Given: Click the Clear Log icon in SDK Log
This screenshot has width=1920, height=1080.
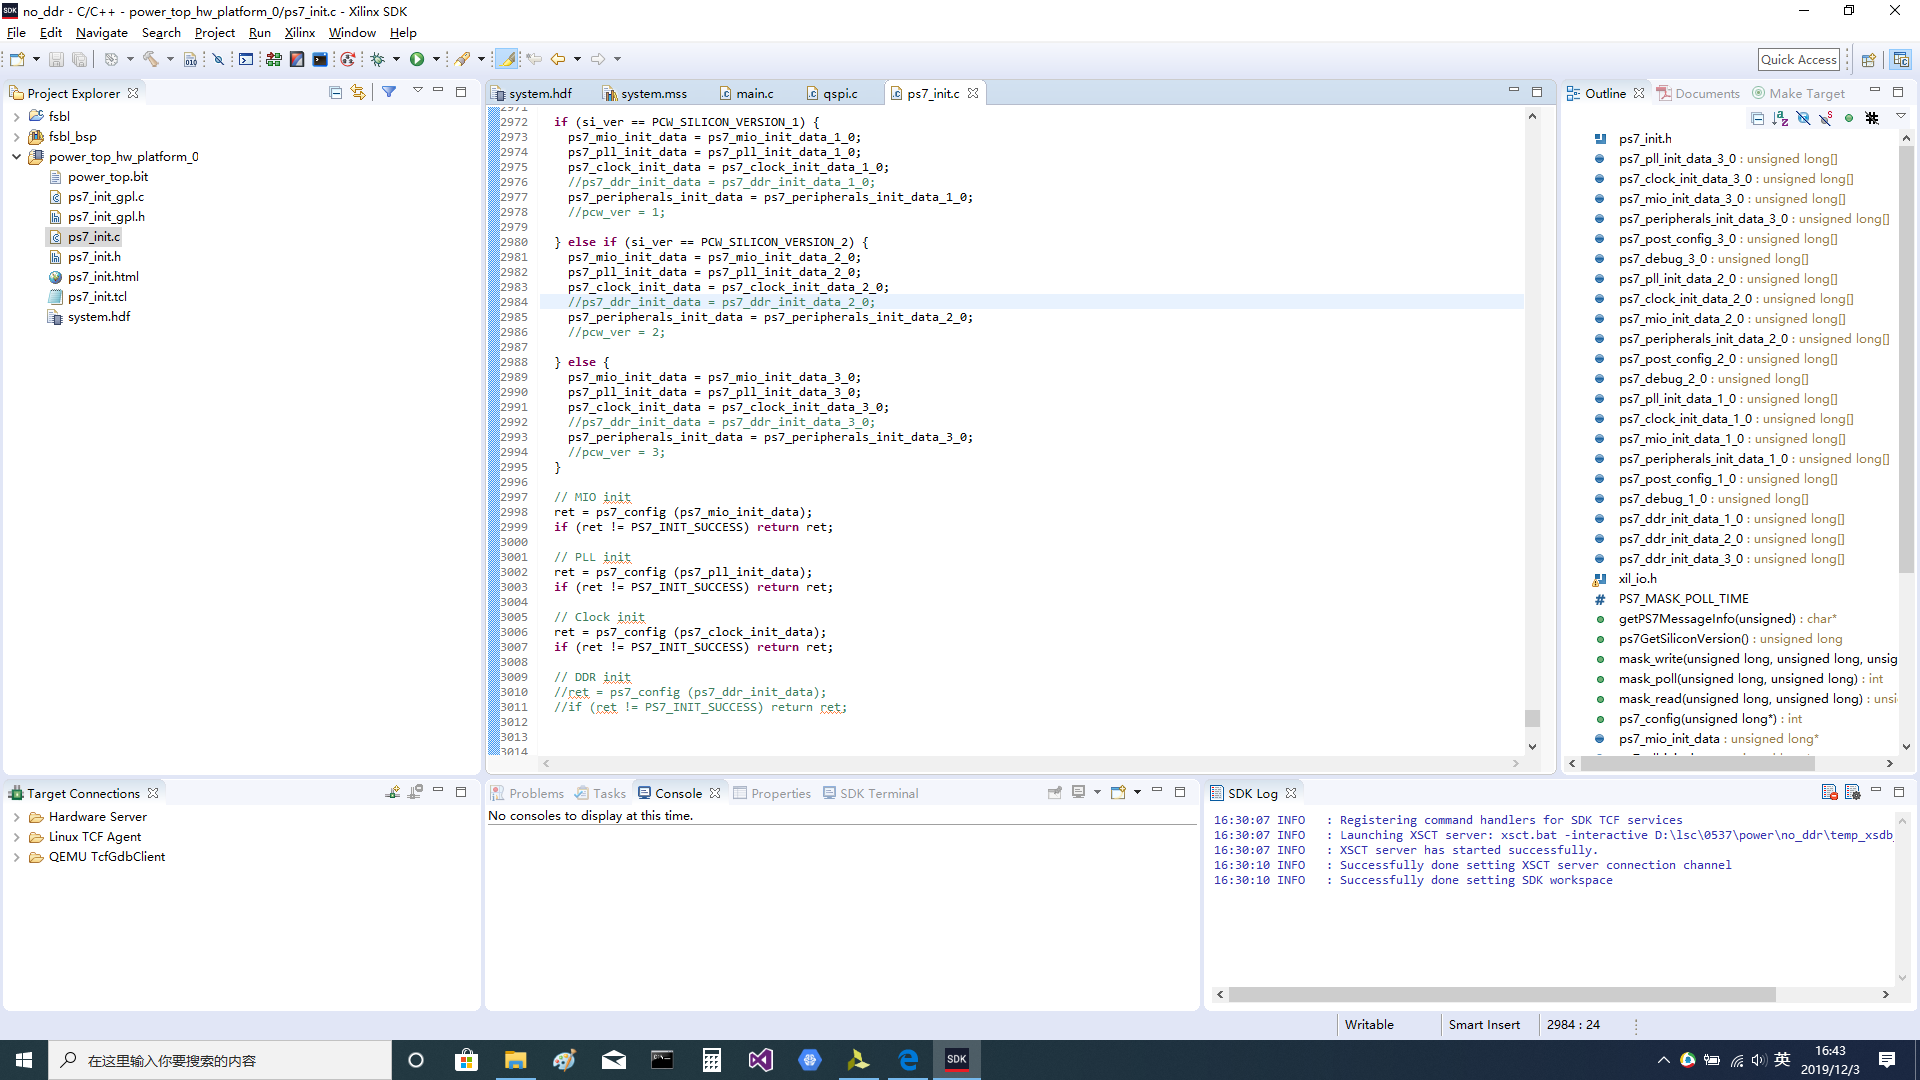Looking at the screenshot, I should tap(1829, 792).
